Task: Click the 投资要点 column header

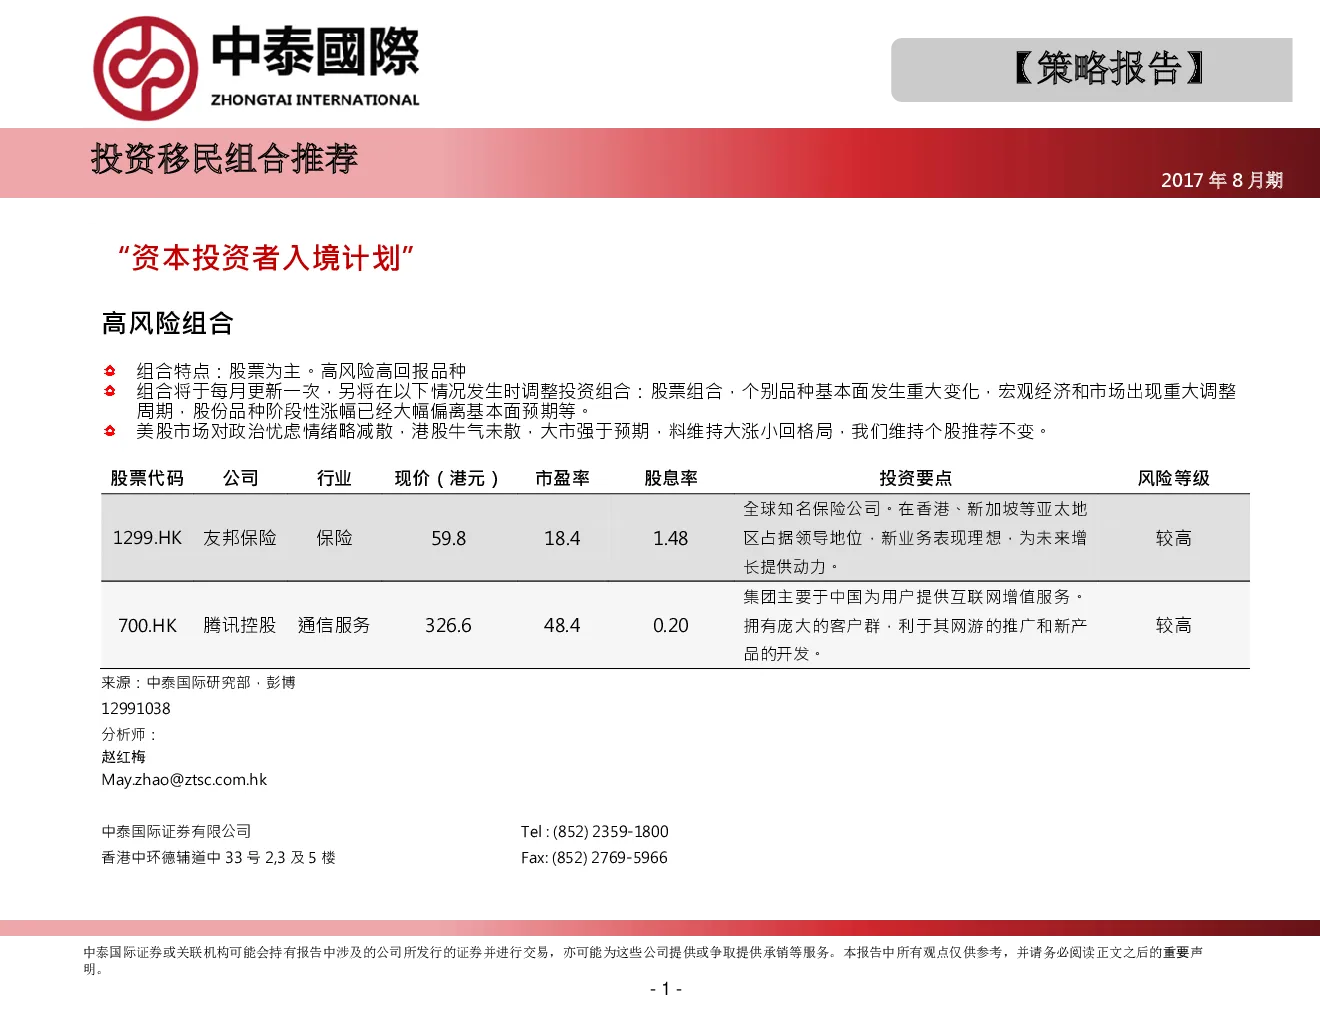Action: pos(915,478)
